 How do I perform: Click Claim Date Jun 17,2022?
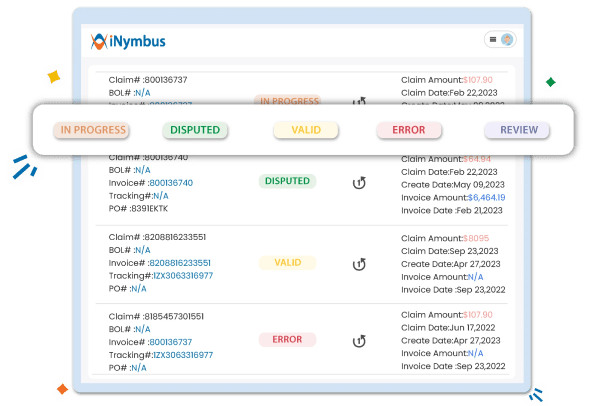[448, 328]
